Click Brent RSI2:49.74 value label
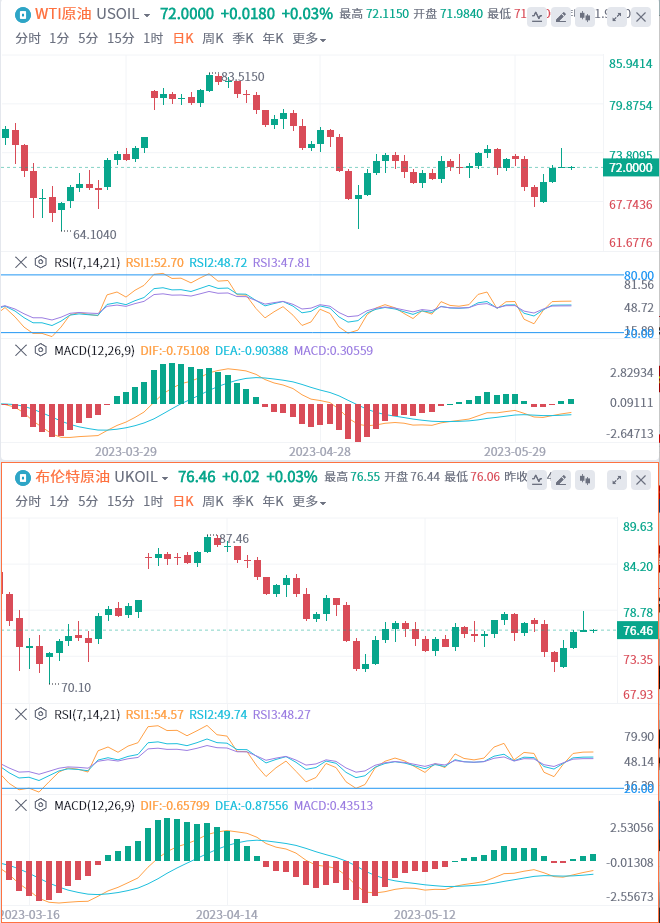660x923 pixels. pos(218,715)
